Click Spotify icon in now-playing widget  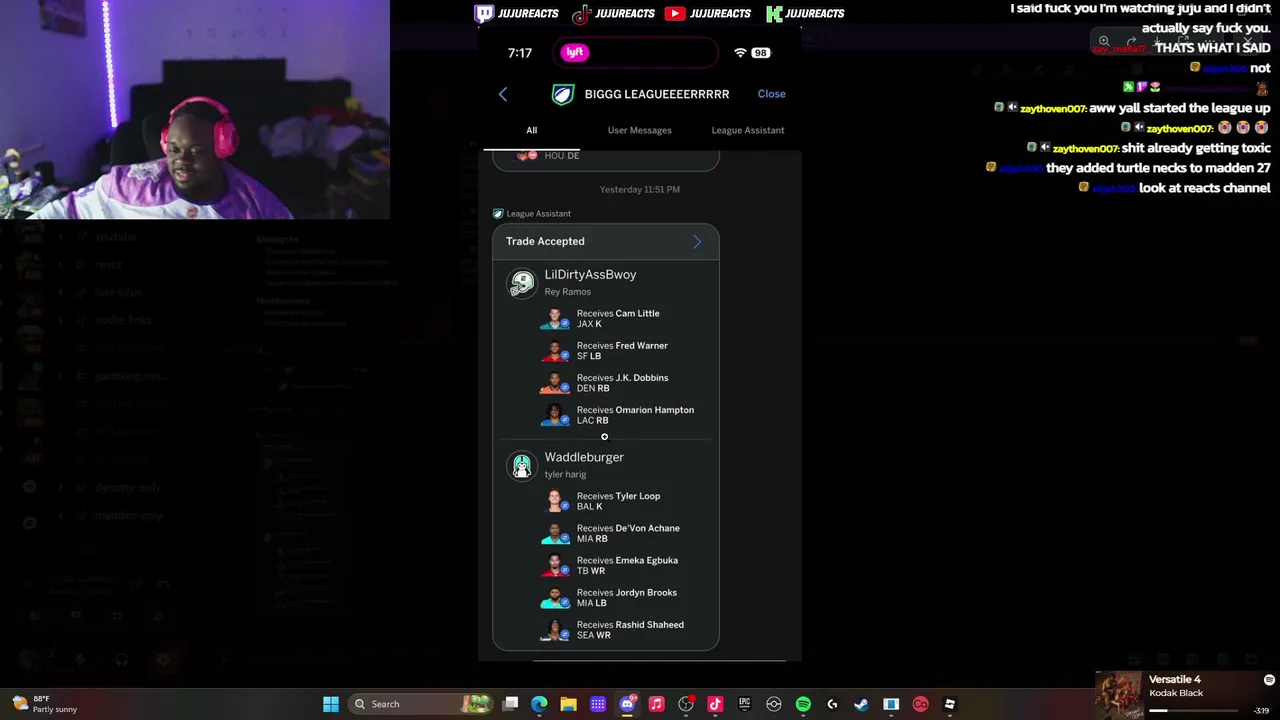[x=1269, y=680]
